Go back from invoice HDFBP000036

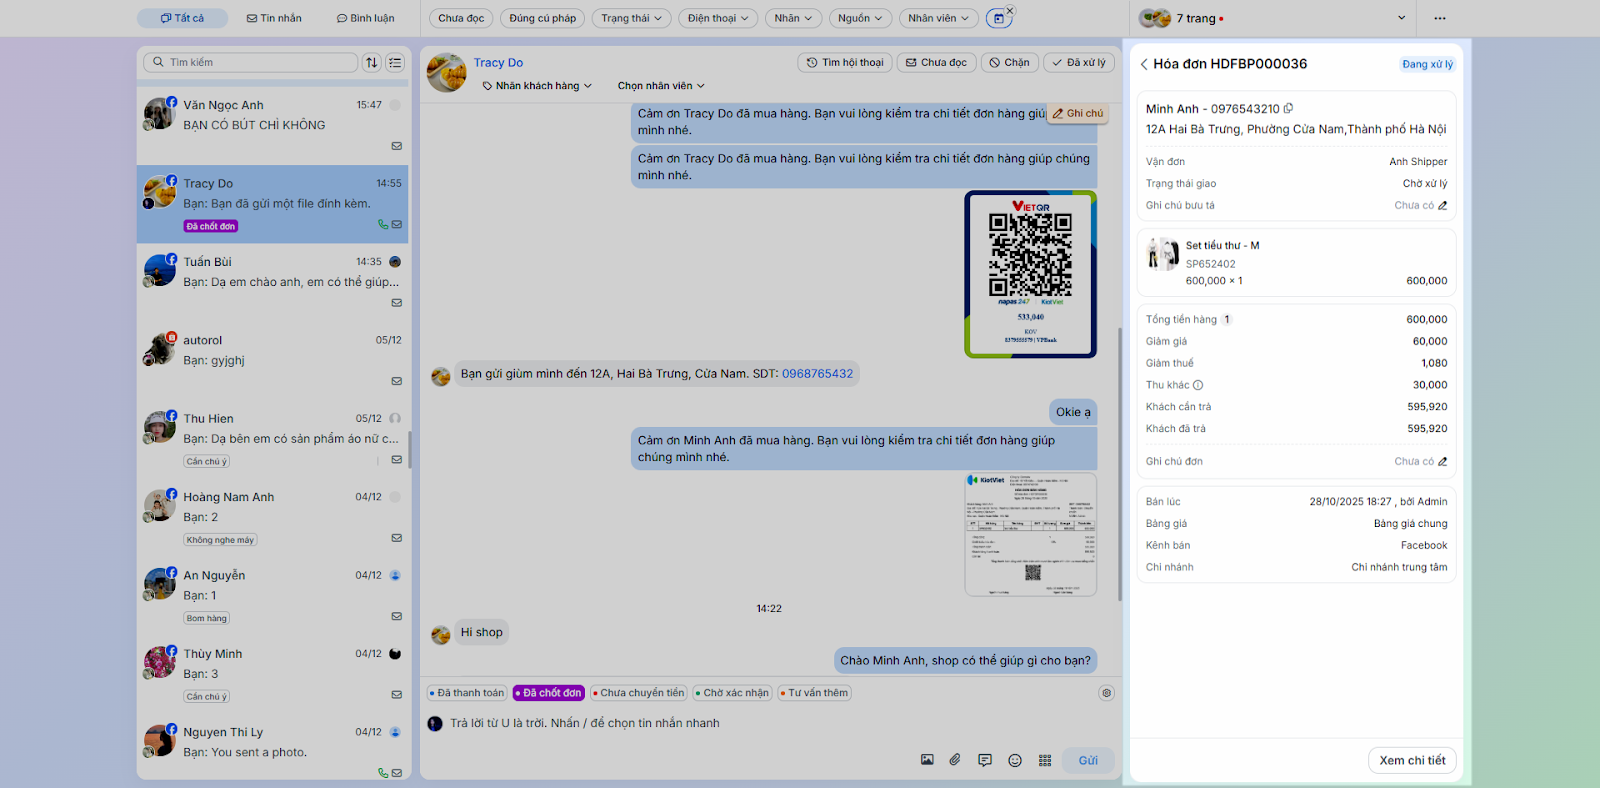pyautogui.click(x=1144, y=64)
